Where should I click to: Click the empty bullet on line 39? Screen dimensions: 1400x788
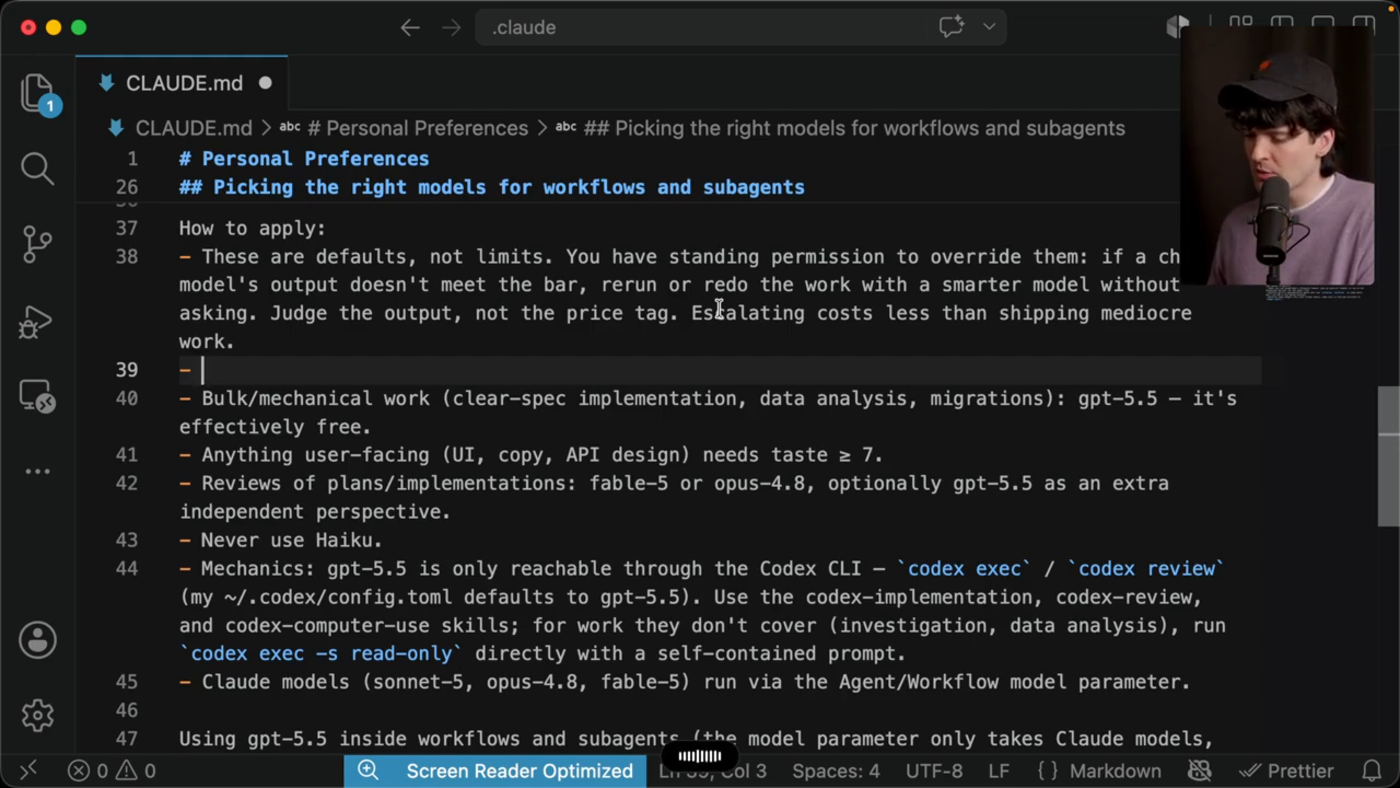pyautogui.click(x=185, y=370)
